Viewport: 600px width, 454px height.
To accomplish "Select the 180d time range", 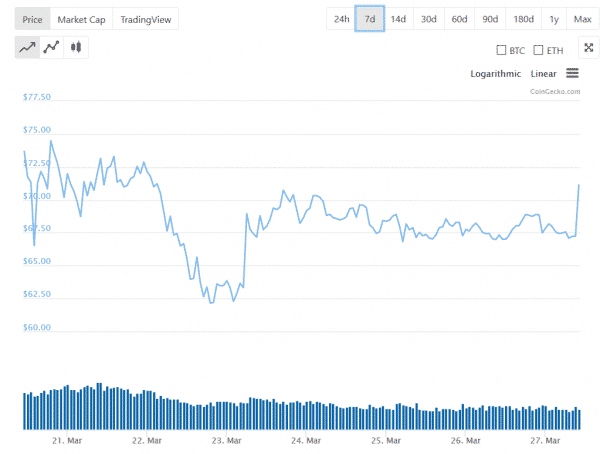I will (x=523, y=19).
